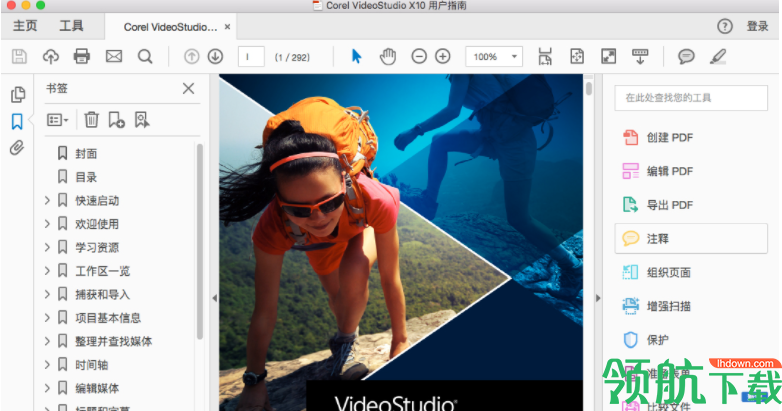
Task: Expand the 欢迎使用 bookmark
Action: [47, 224]
